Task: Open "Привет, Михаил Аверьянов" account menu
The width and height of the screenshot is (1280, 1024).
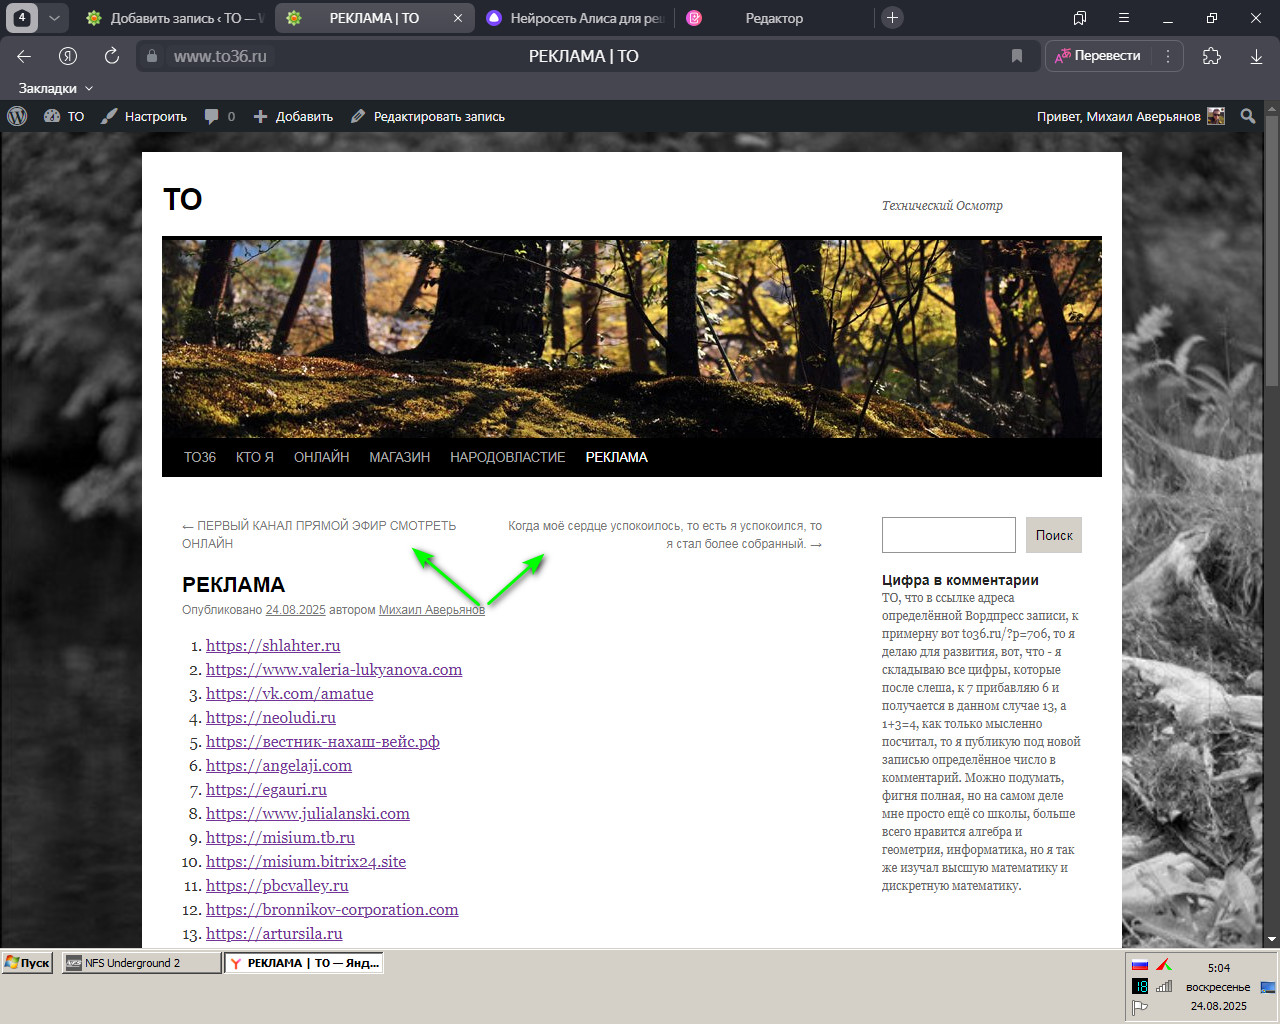Action: tap(1130, 116)
